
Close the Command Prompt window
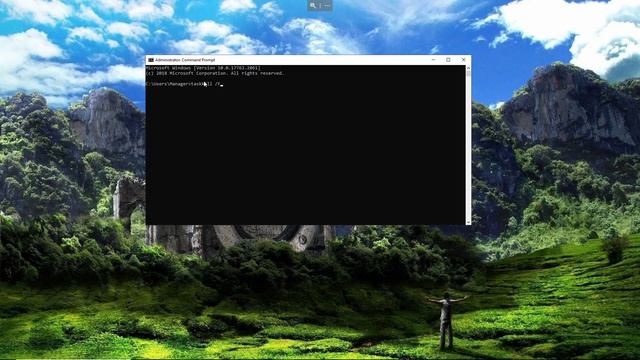tap(463, 60)
